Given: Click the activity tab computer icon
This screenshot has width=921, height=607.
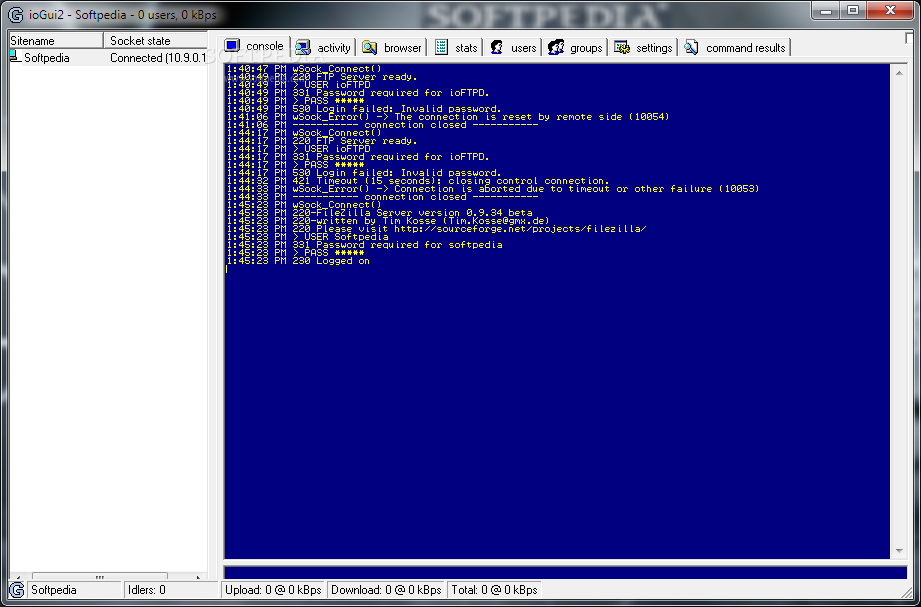Looking at the screenshot, I should [x=303, y=48].
